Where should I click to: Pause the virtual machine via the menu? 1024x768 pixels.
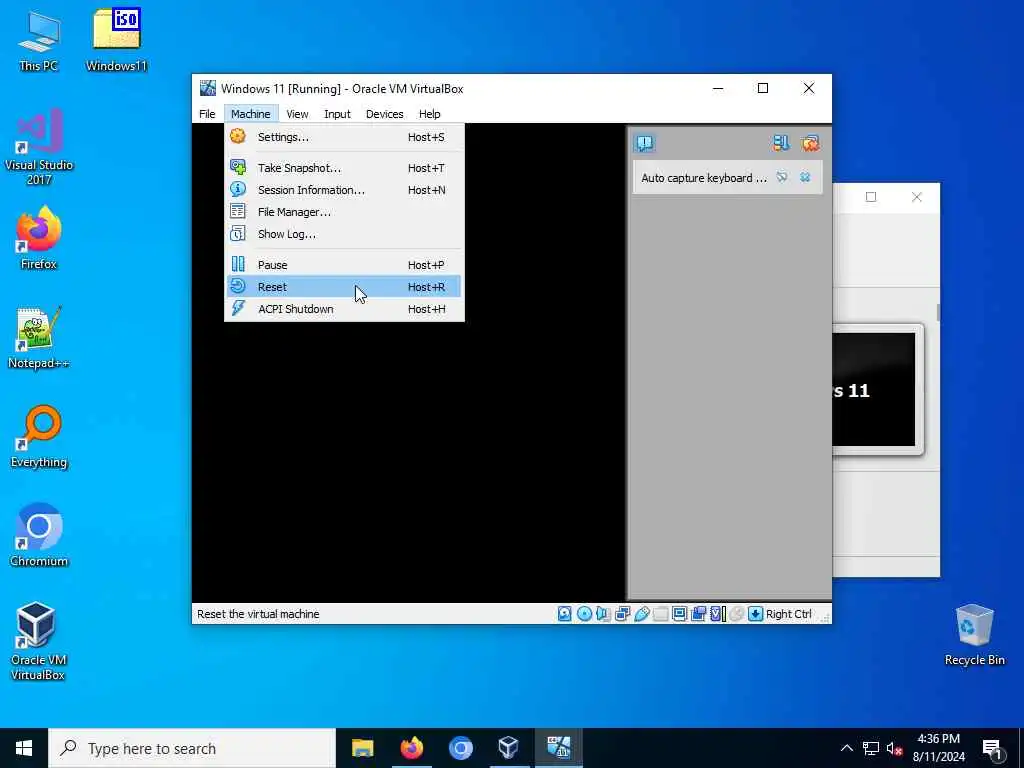point(344,265)
